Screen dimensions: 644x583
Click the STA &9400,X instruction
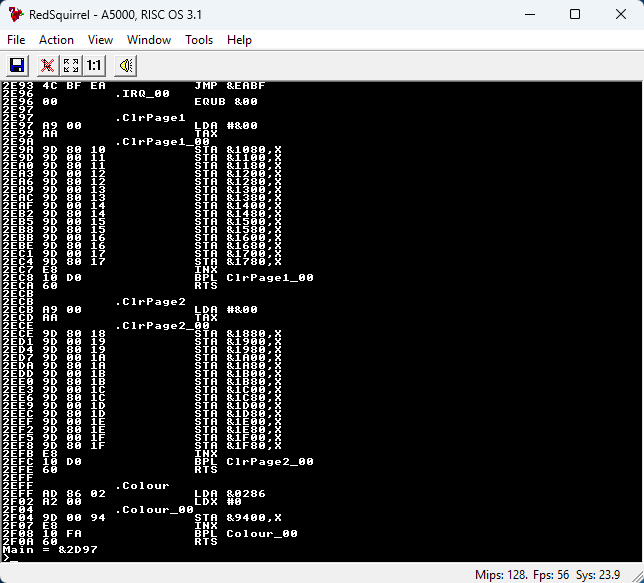(238, 518)
